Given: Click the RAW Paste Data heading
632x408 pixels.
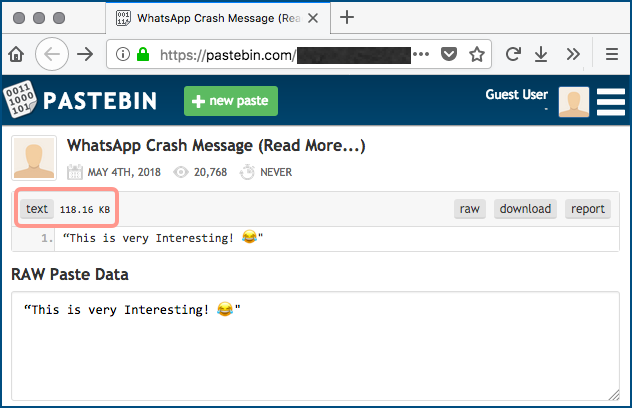Looking at the screenshot, I should point(70,275).
